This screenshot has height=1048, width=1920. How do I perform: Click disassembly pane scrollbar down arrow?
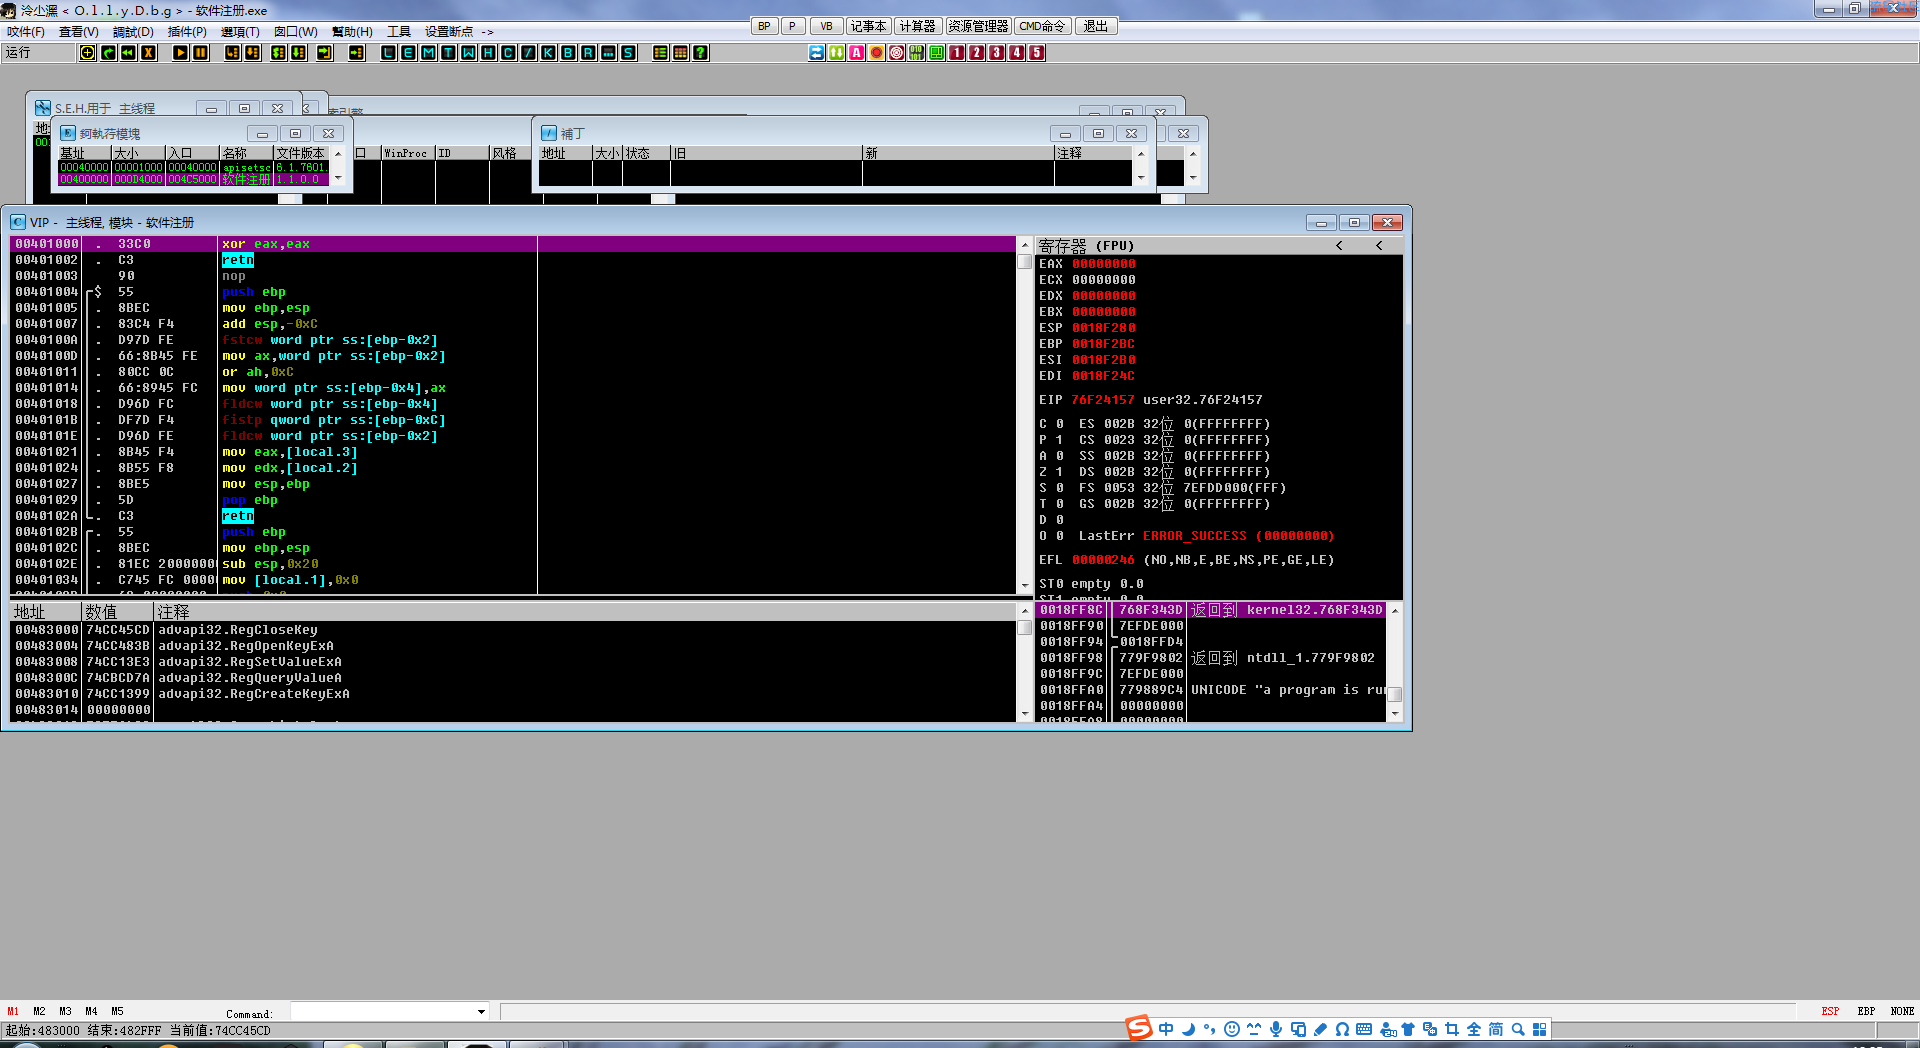[x=1024, y=586]
